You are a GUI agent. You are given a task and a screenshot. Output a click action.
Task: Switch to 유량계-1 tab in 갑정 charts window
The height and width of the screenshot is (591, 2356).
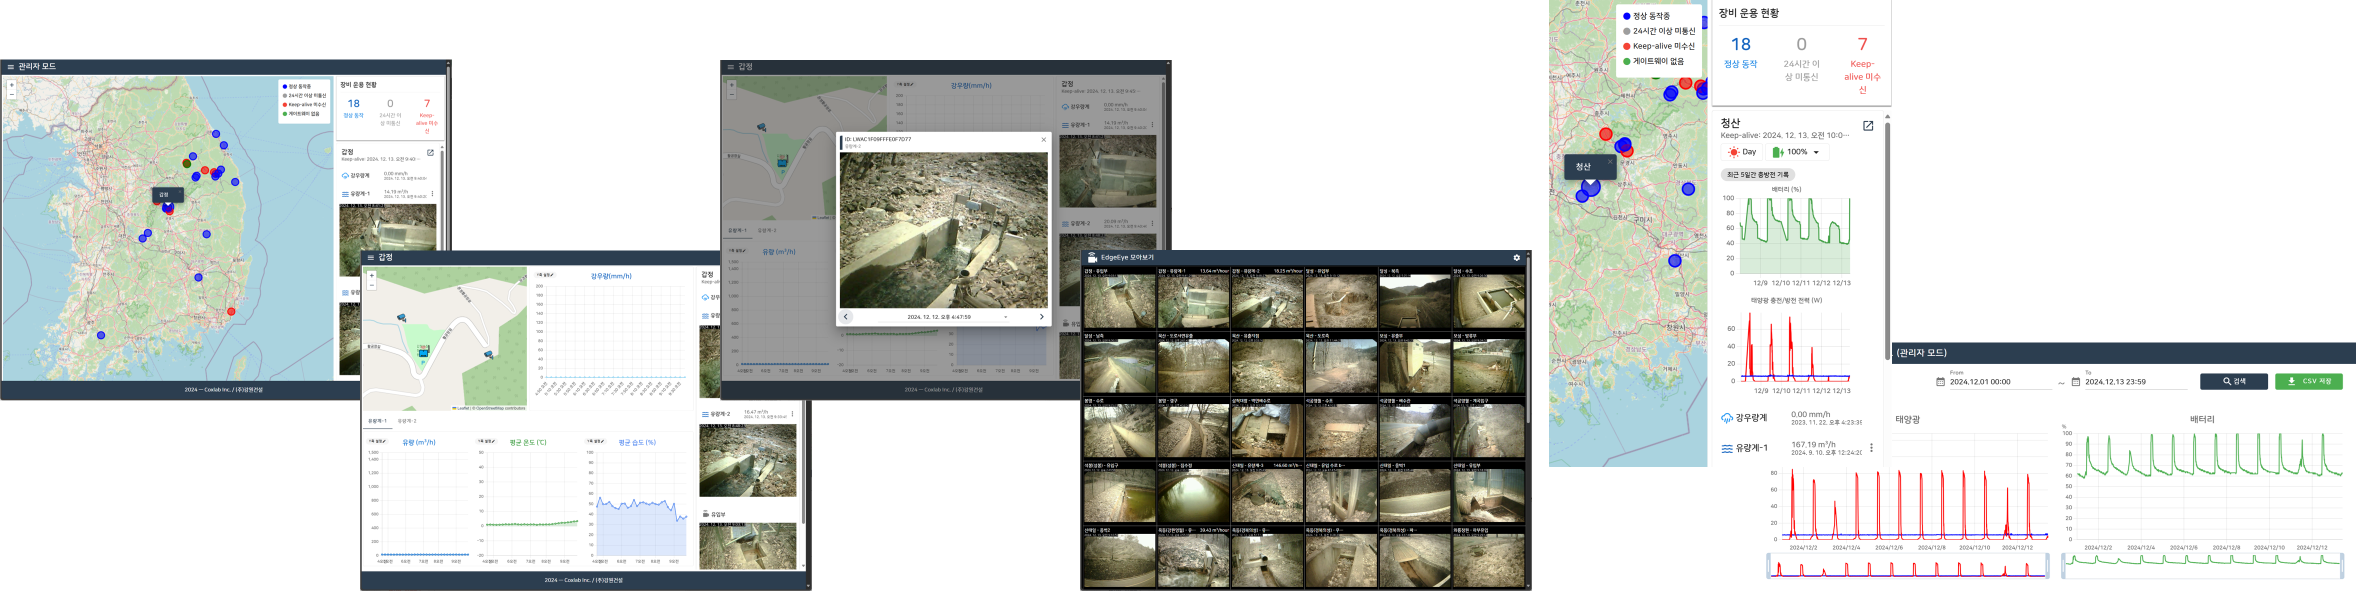pos(377,421)
